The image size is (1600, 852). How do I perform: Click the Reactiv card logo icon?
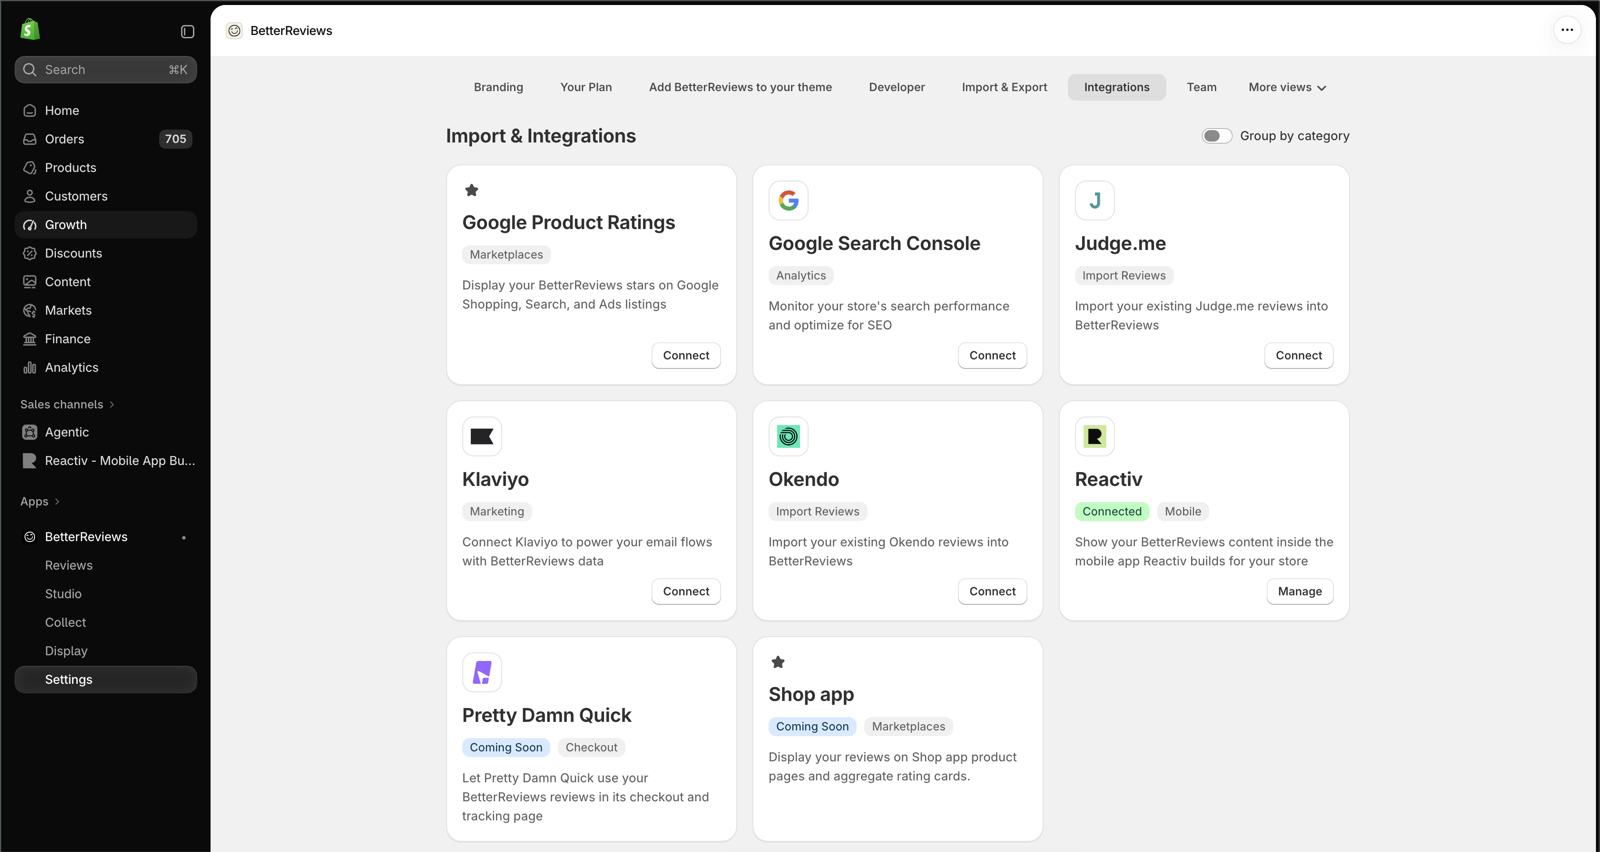1094,436
